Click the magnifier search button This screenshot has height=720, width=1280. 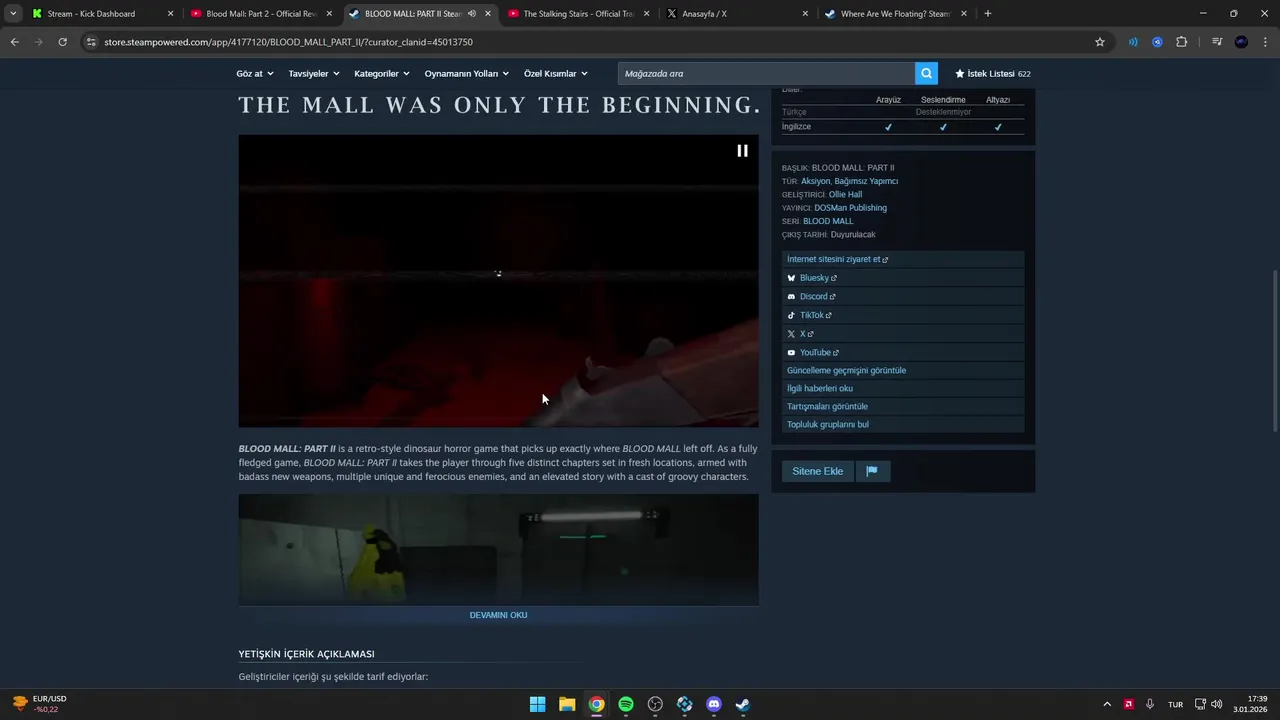pos(926,73)
